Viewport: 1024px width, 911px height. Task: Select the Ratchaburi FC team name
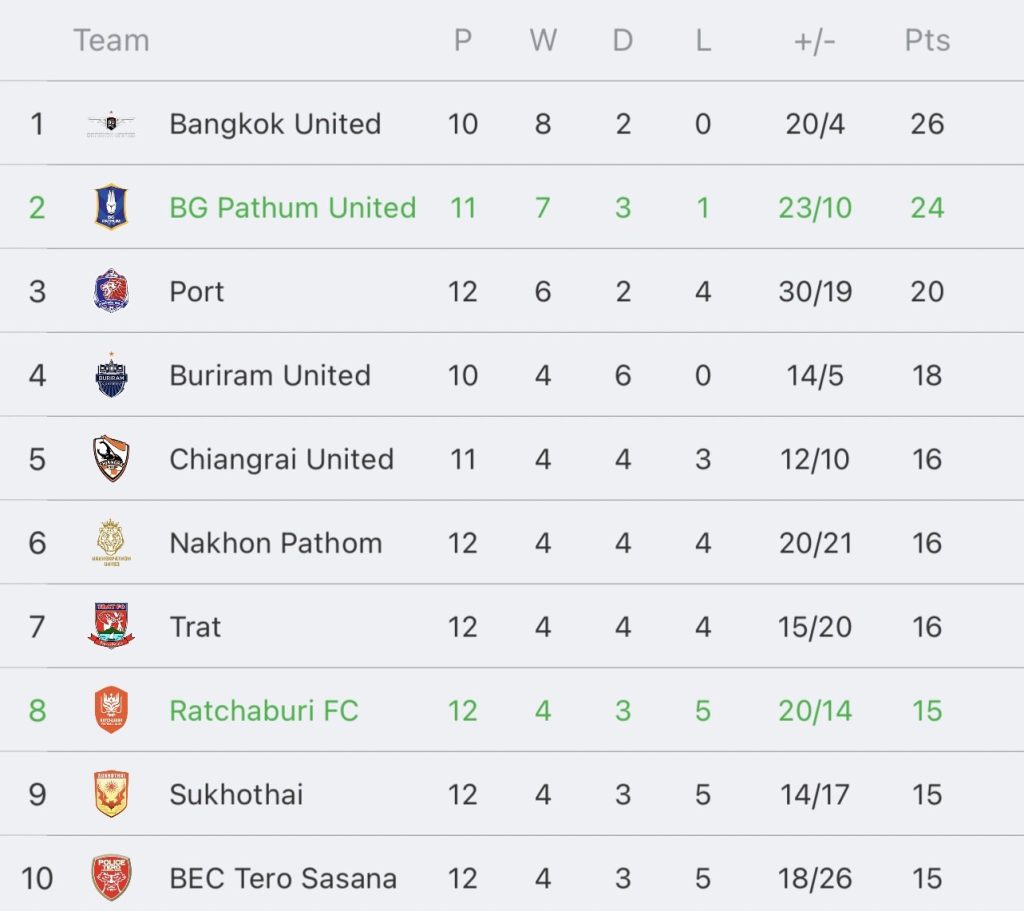point(264,711)
